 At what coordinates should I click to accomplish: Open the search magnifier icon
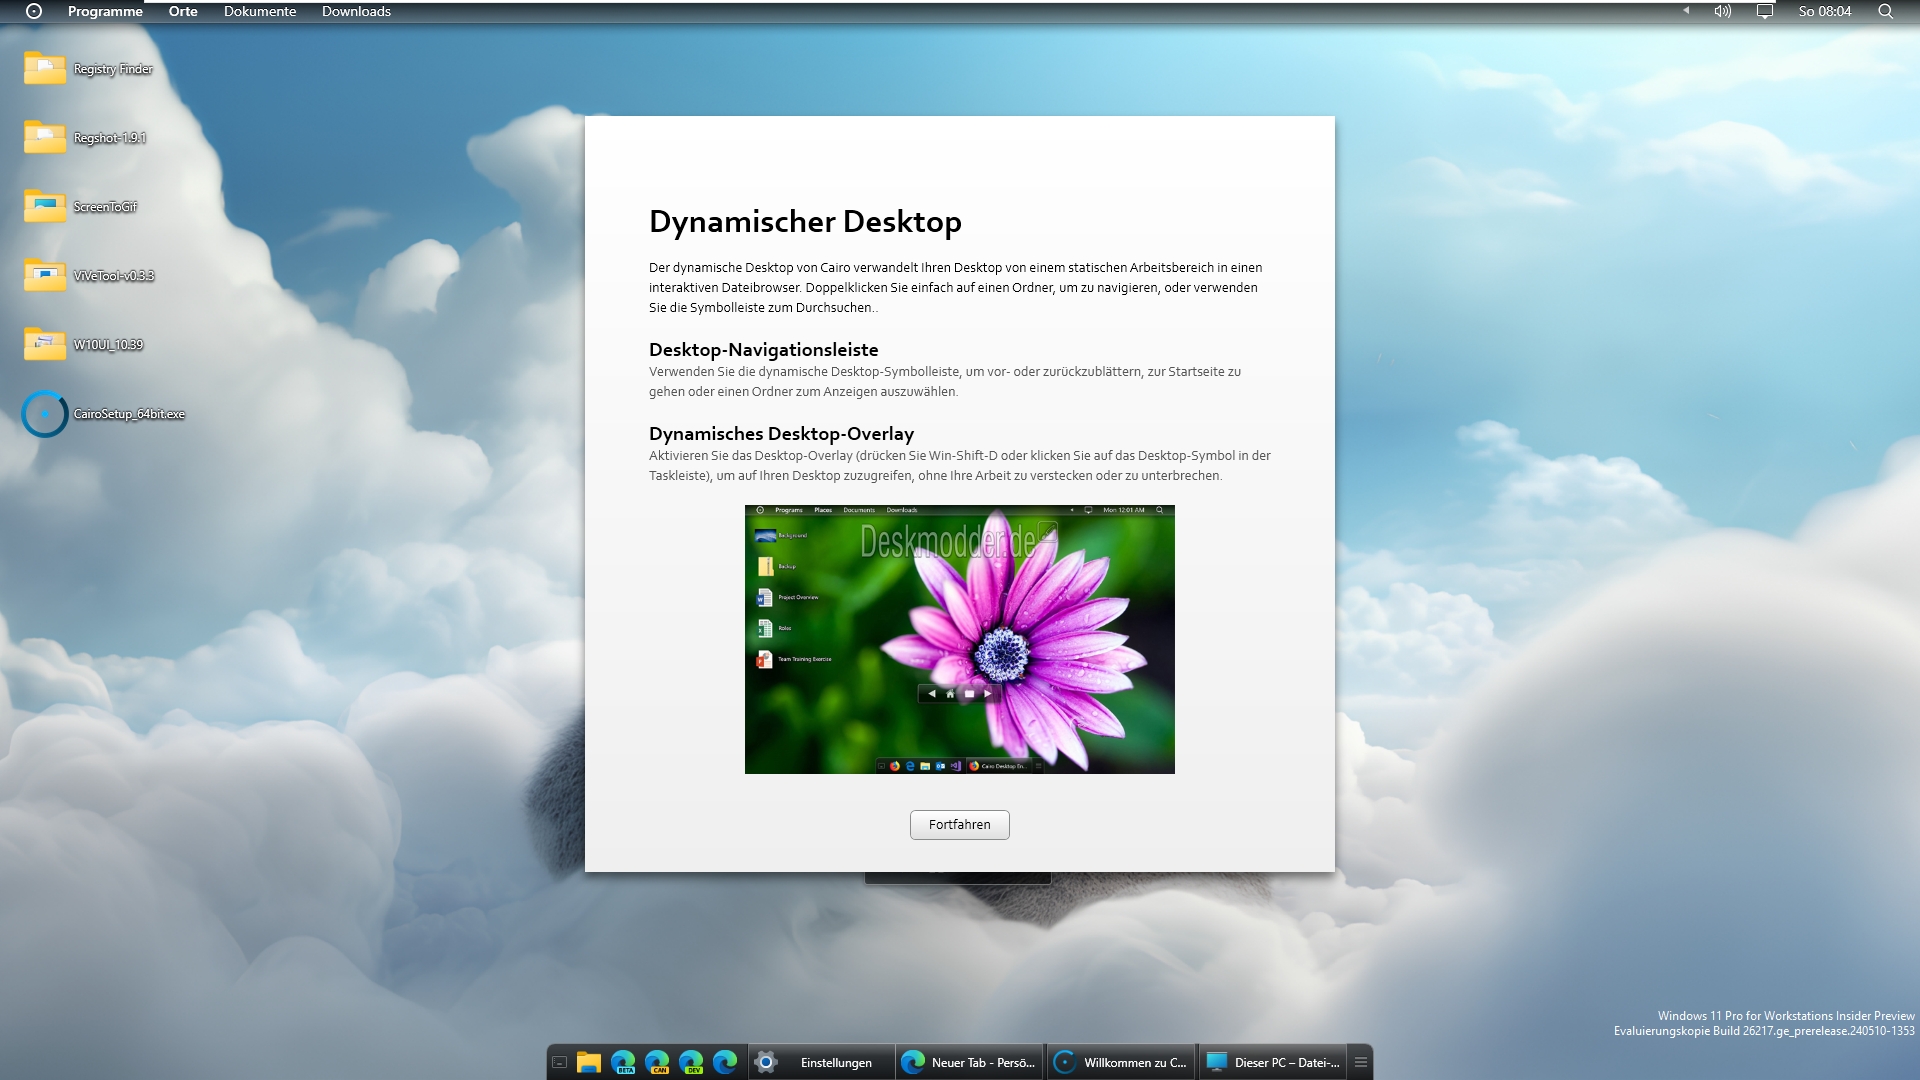pyautogui.click(x=1885, y=11)
